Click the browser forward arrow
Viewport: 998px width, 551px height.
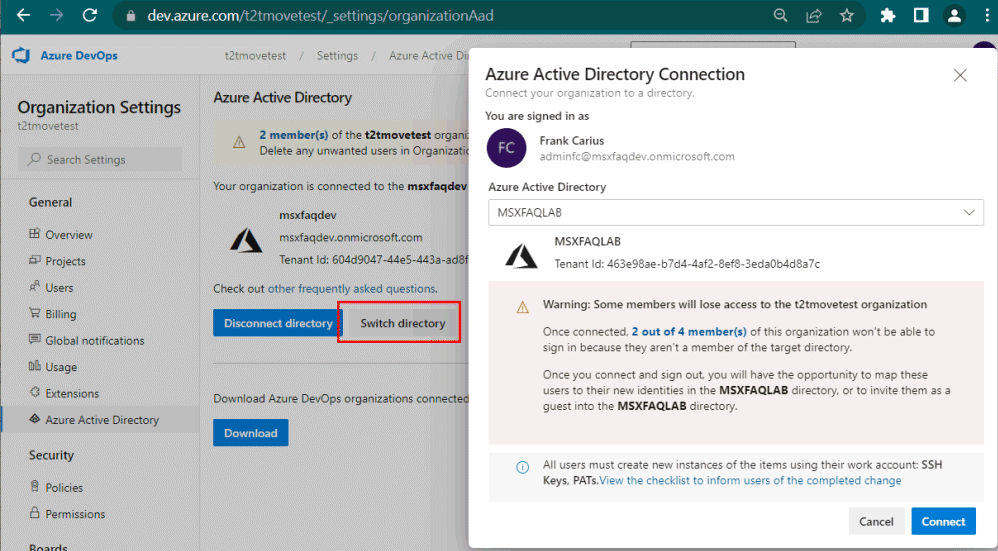coord(57,15)
